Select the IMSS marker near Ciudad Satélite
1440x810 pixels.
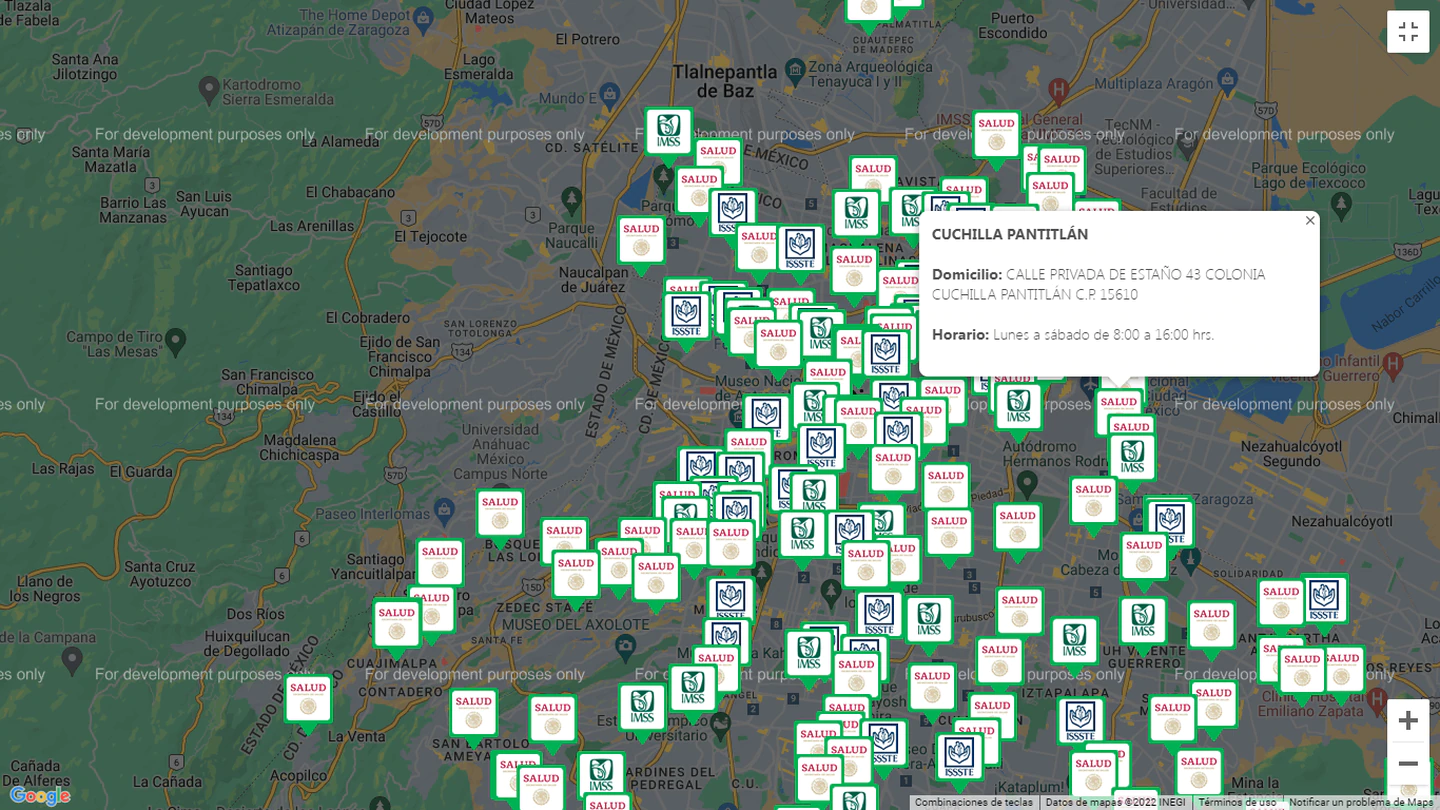[667, 130]
